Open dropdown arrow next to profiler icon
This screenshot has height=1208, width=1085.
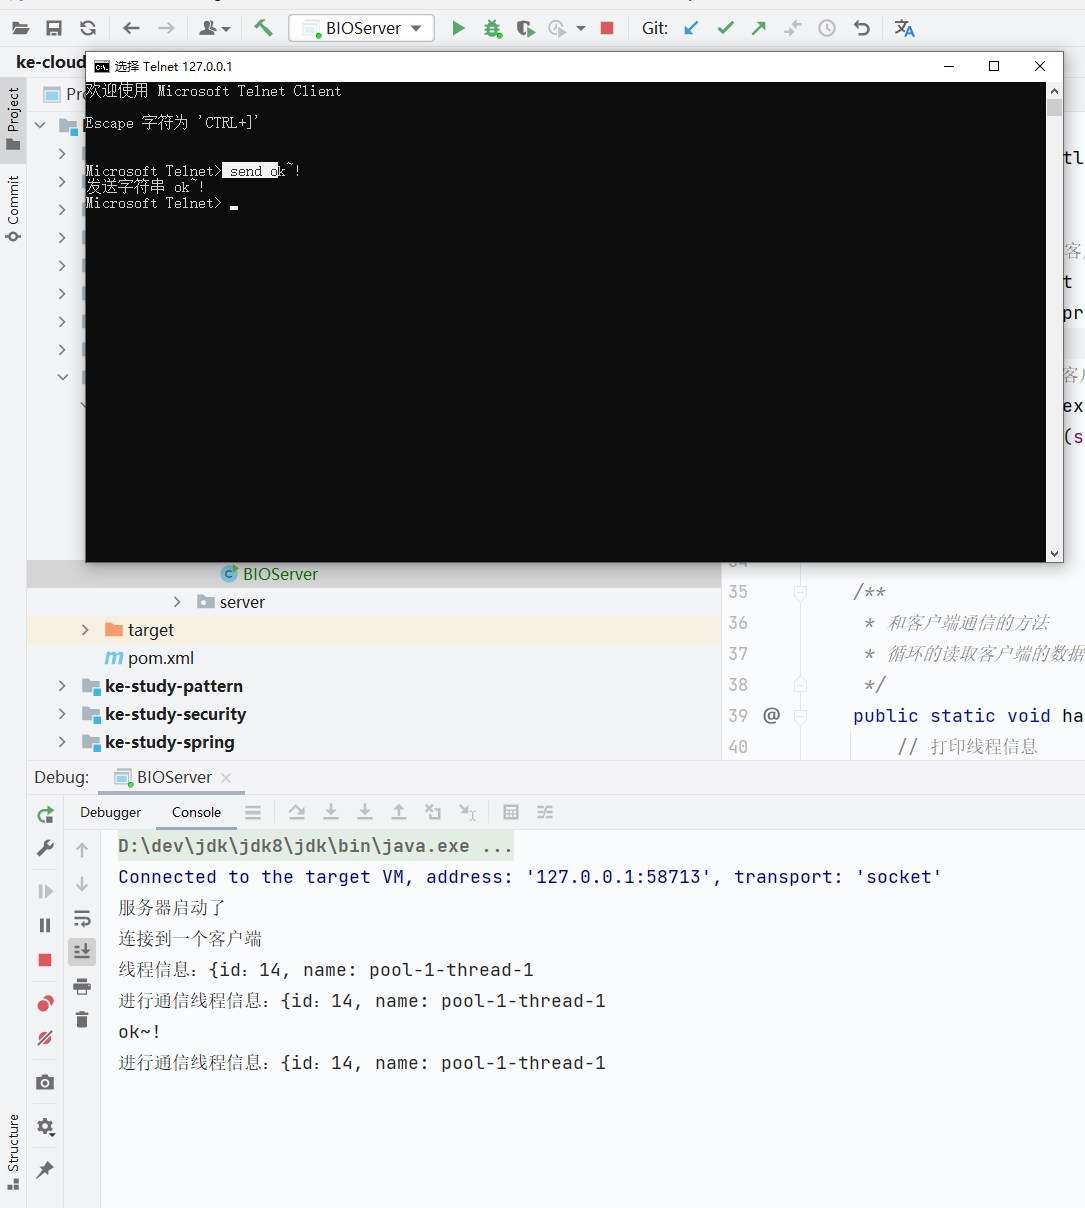click(581, 28)
